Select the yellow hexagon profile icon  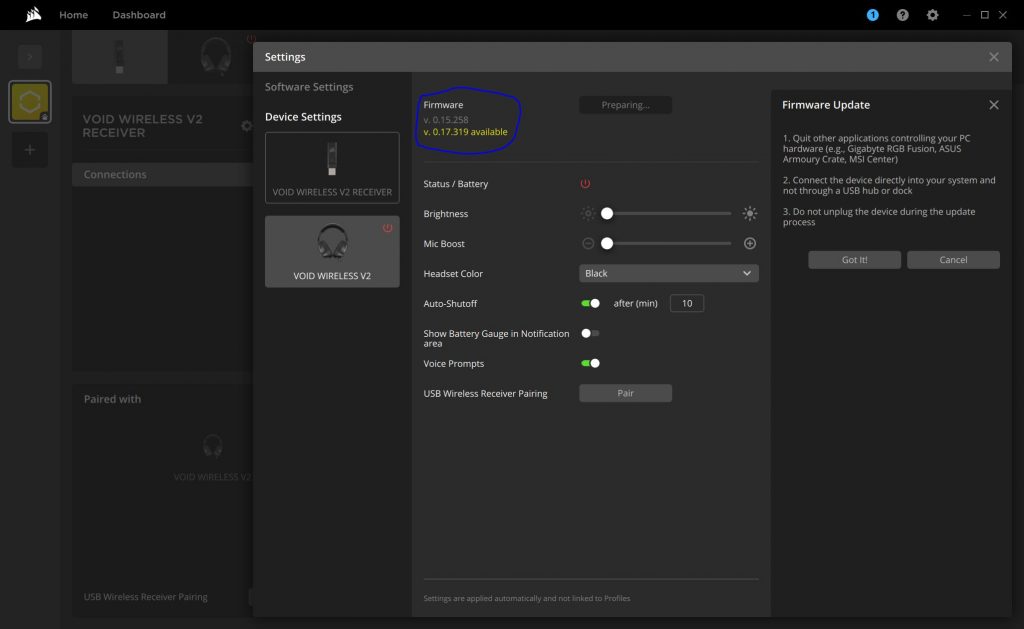coord(29,102)
